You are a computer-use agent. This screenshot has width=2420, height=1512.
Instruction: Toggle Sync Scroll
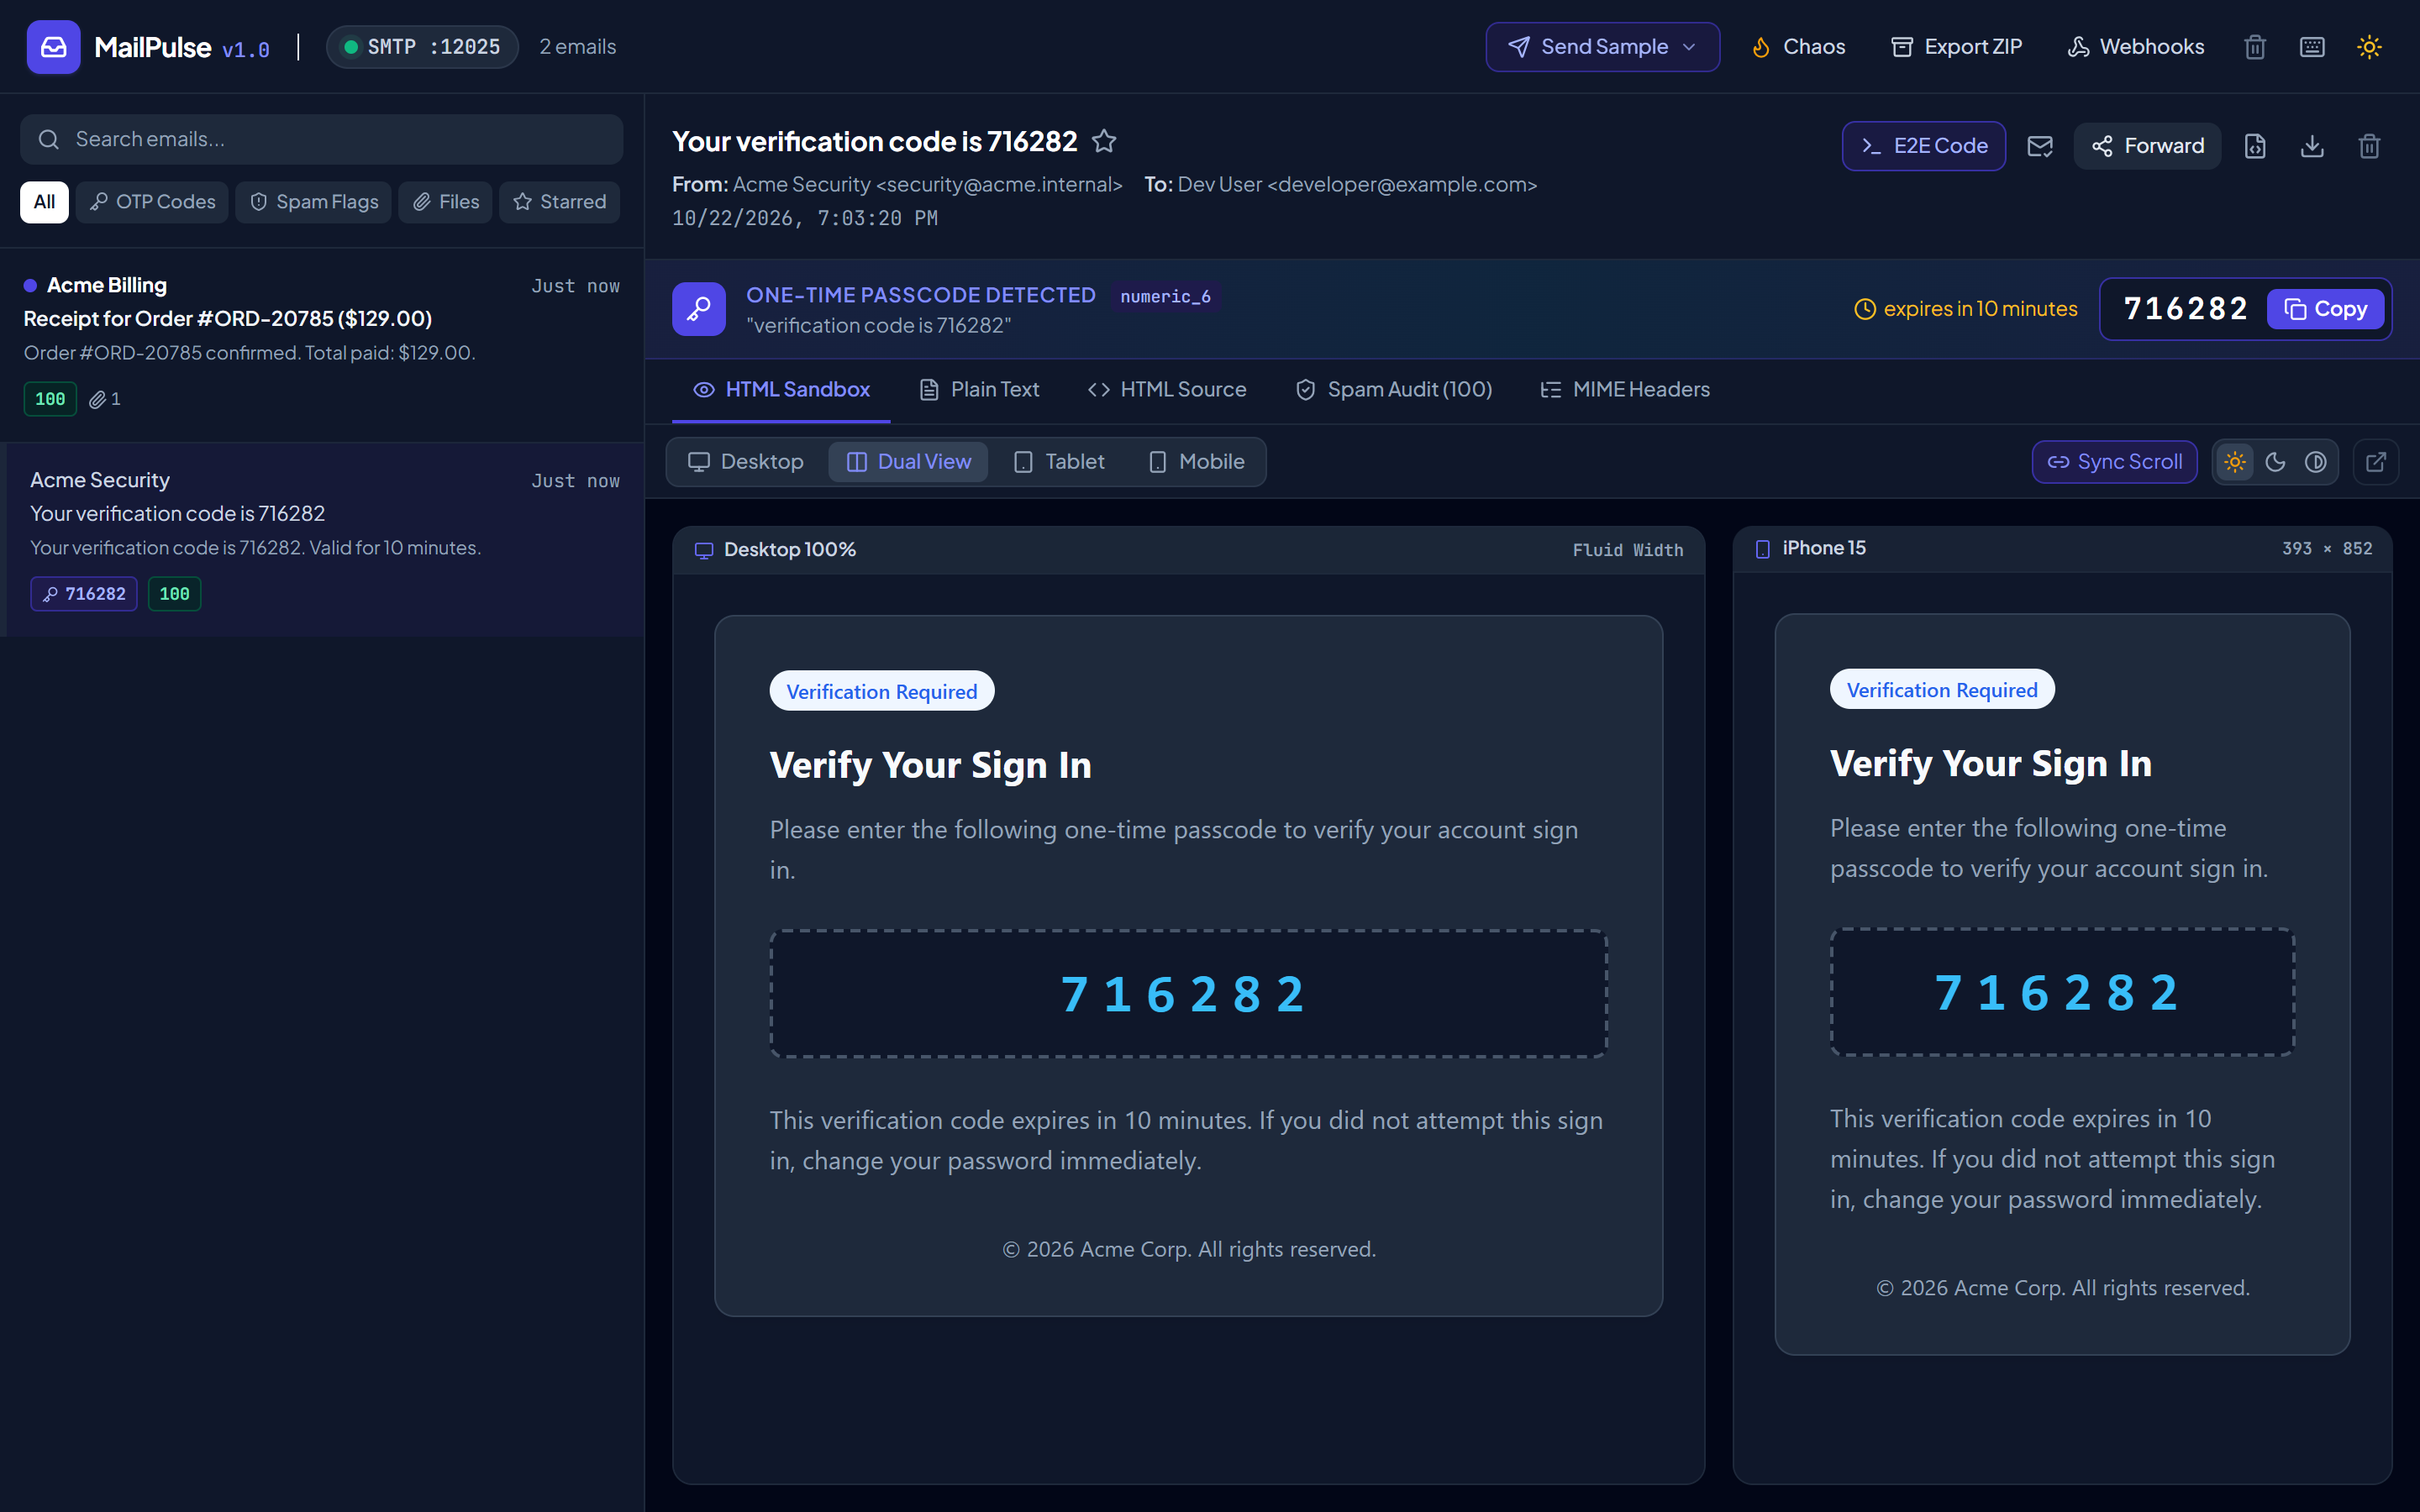[x=2114, y=462]
